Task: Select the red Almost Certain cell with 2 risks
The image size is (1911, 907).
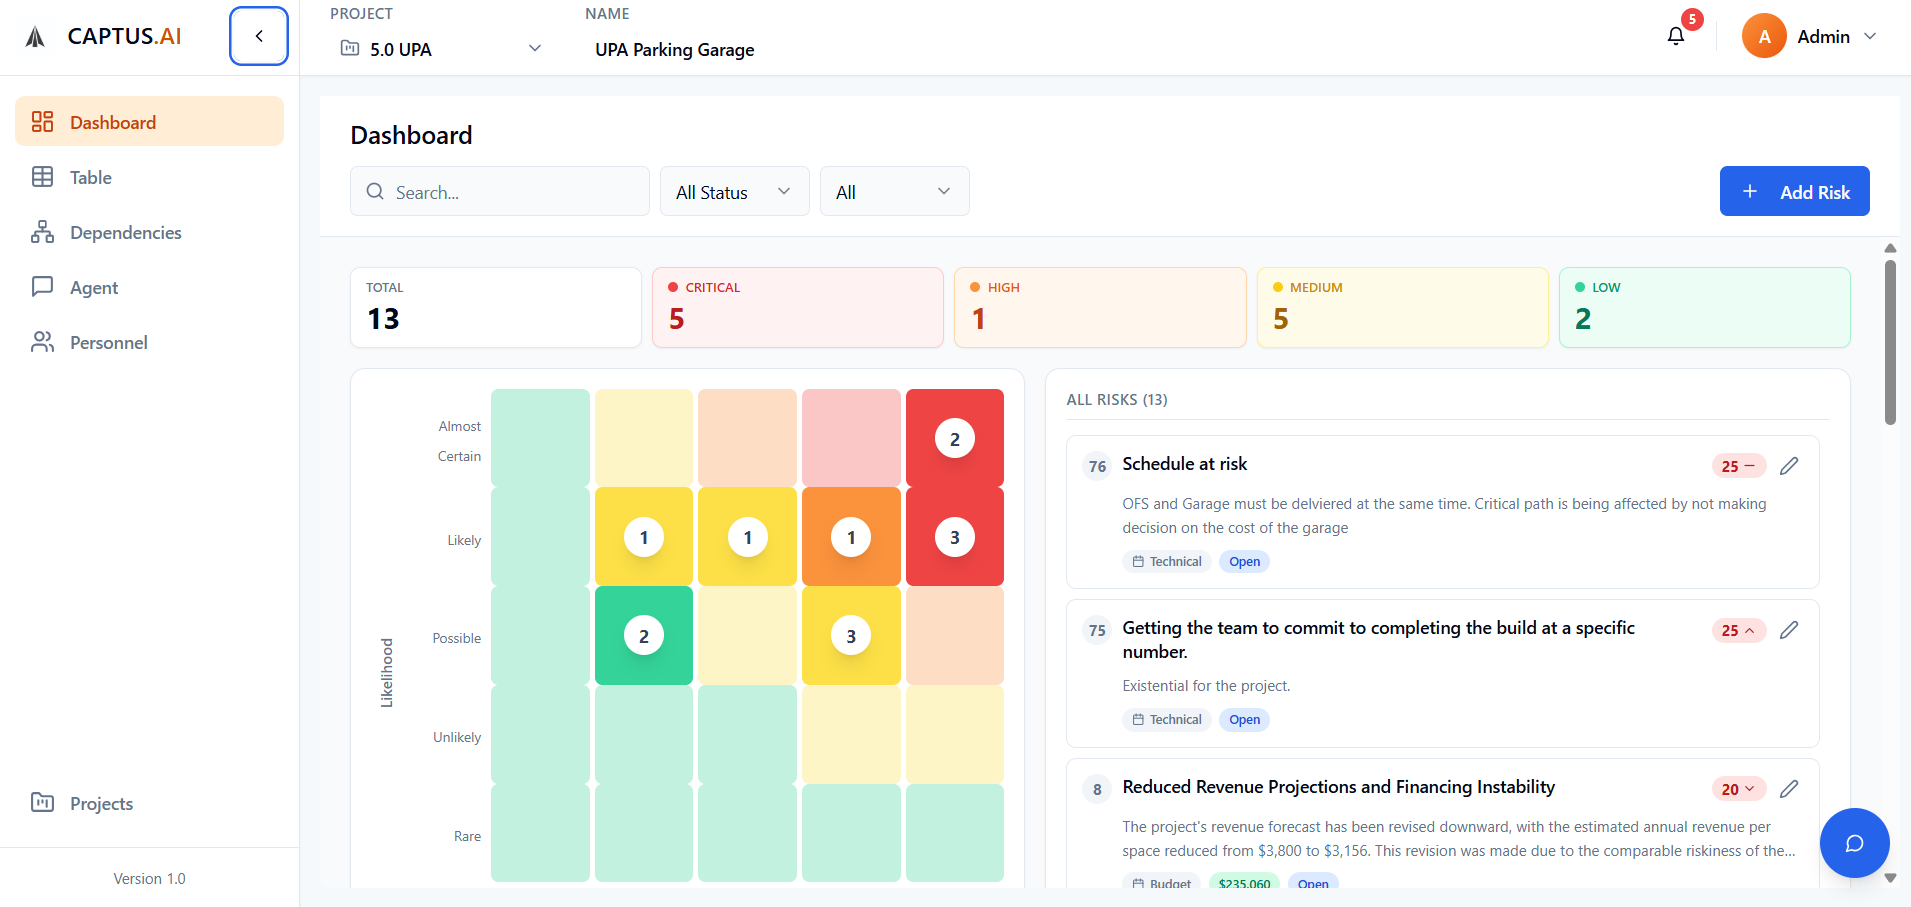Action: tap(954, 439)
